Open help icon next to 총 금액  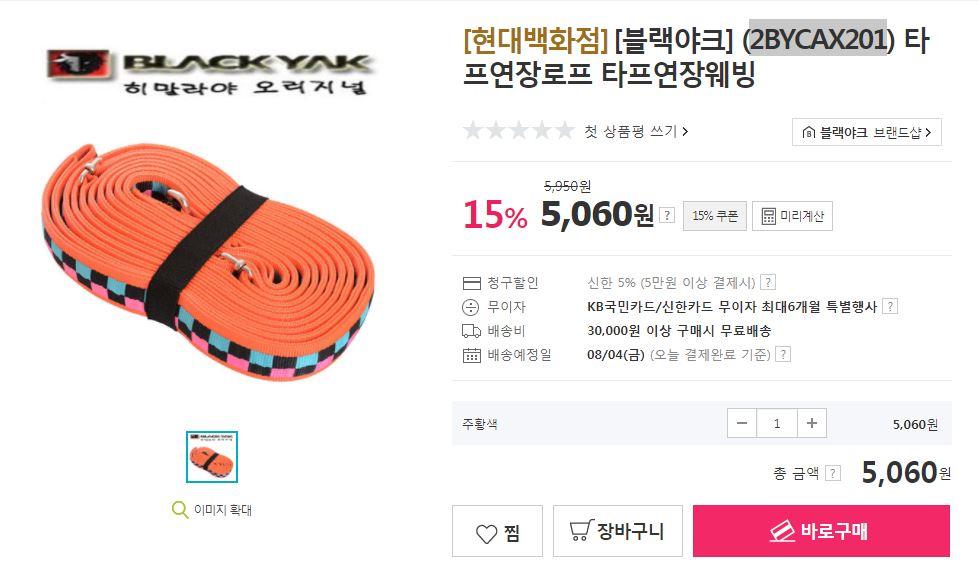(x=832, y=473)
